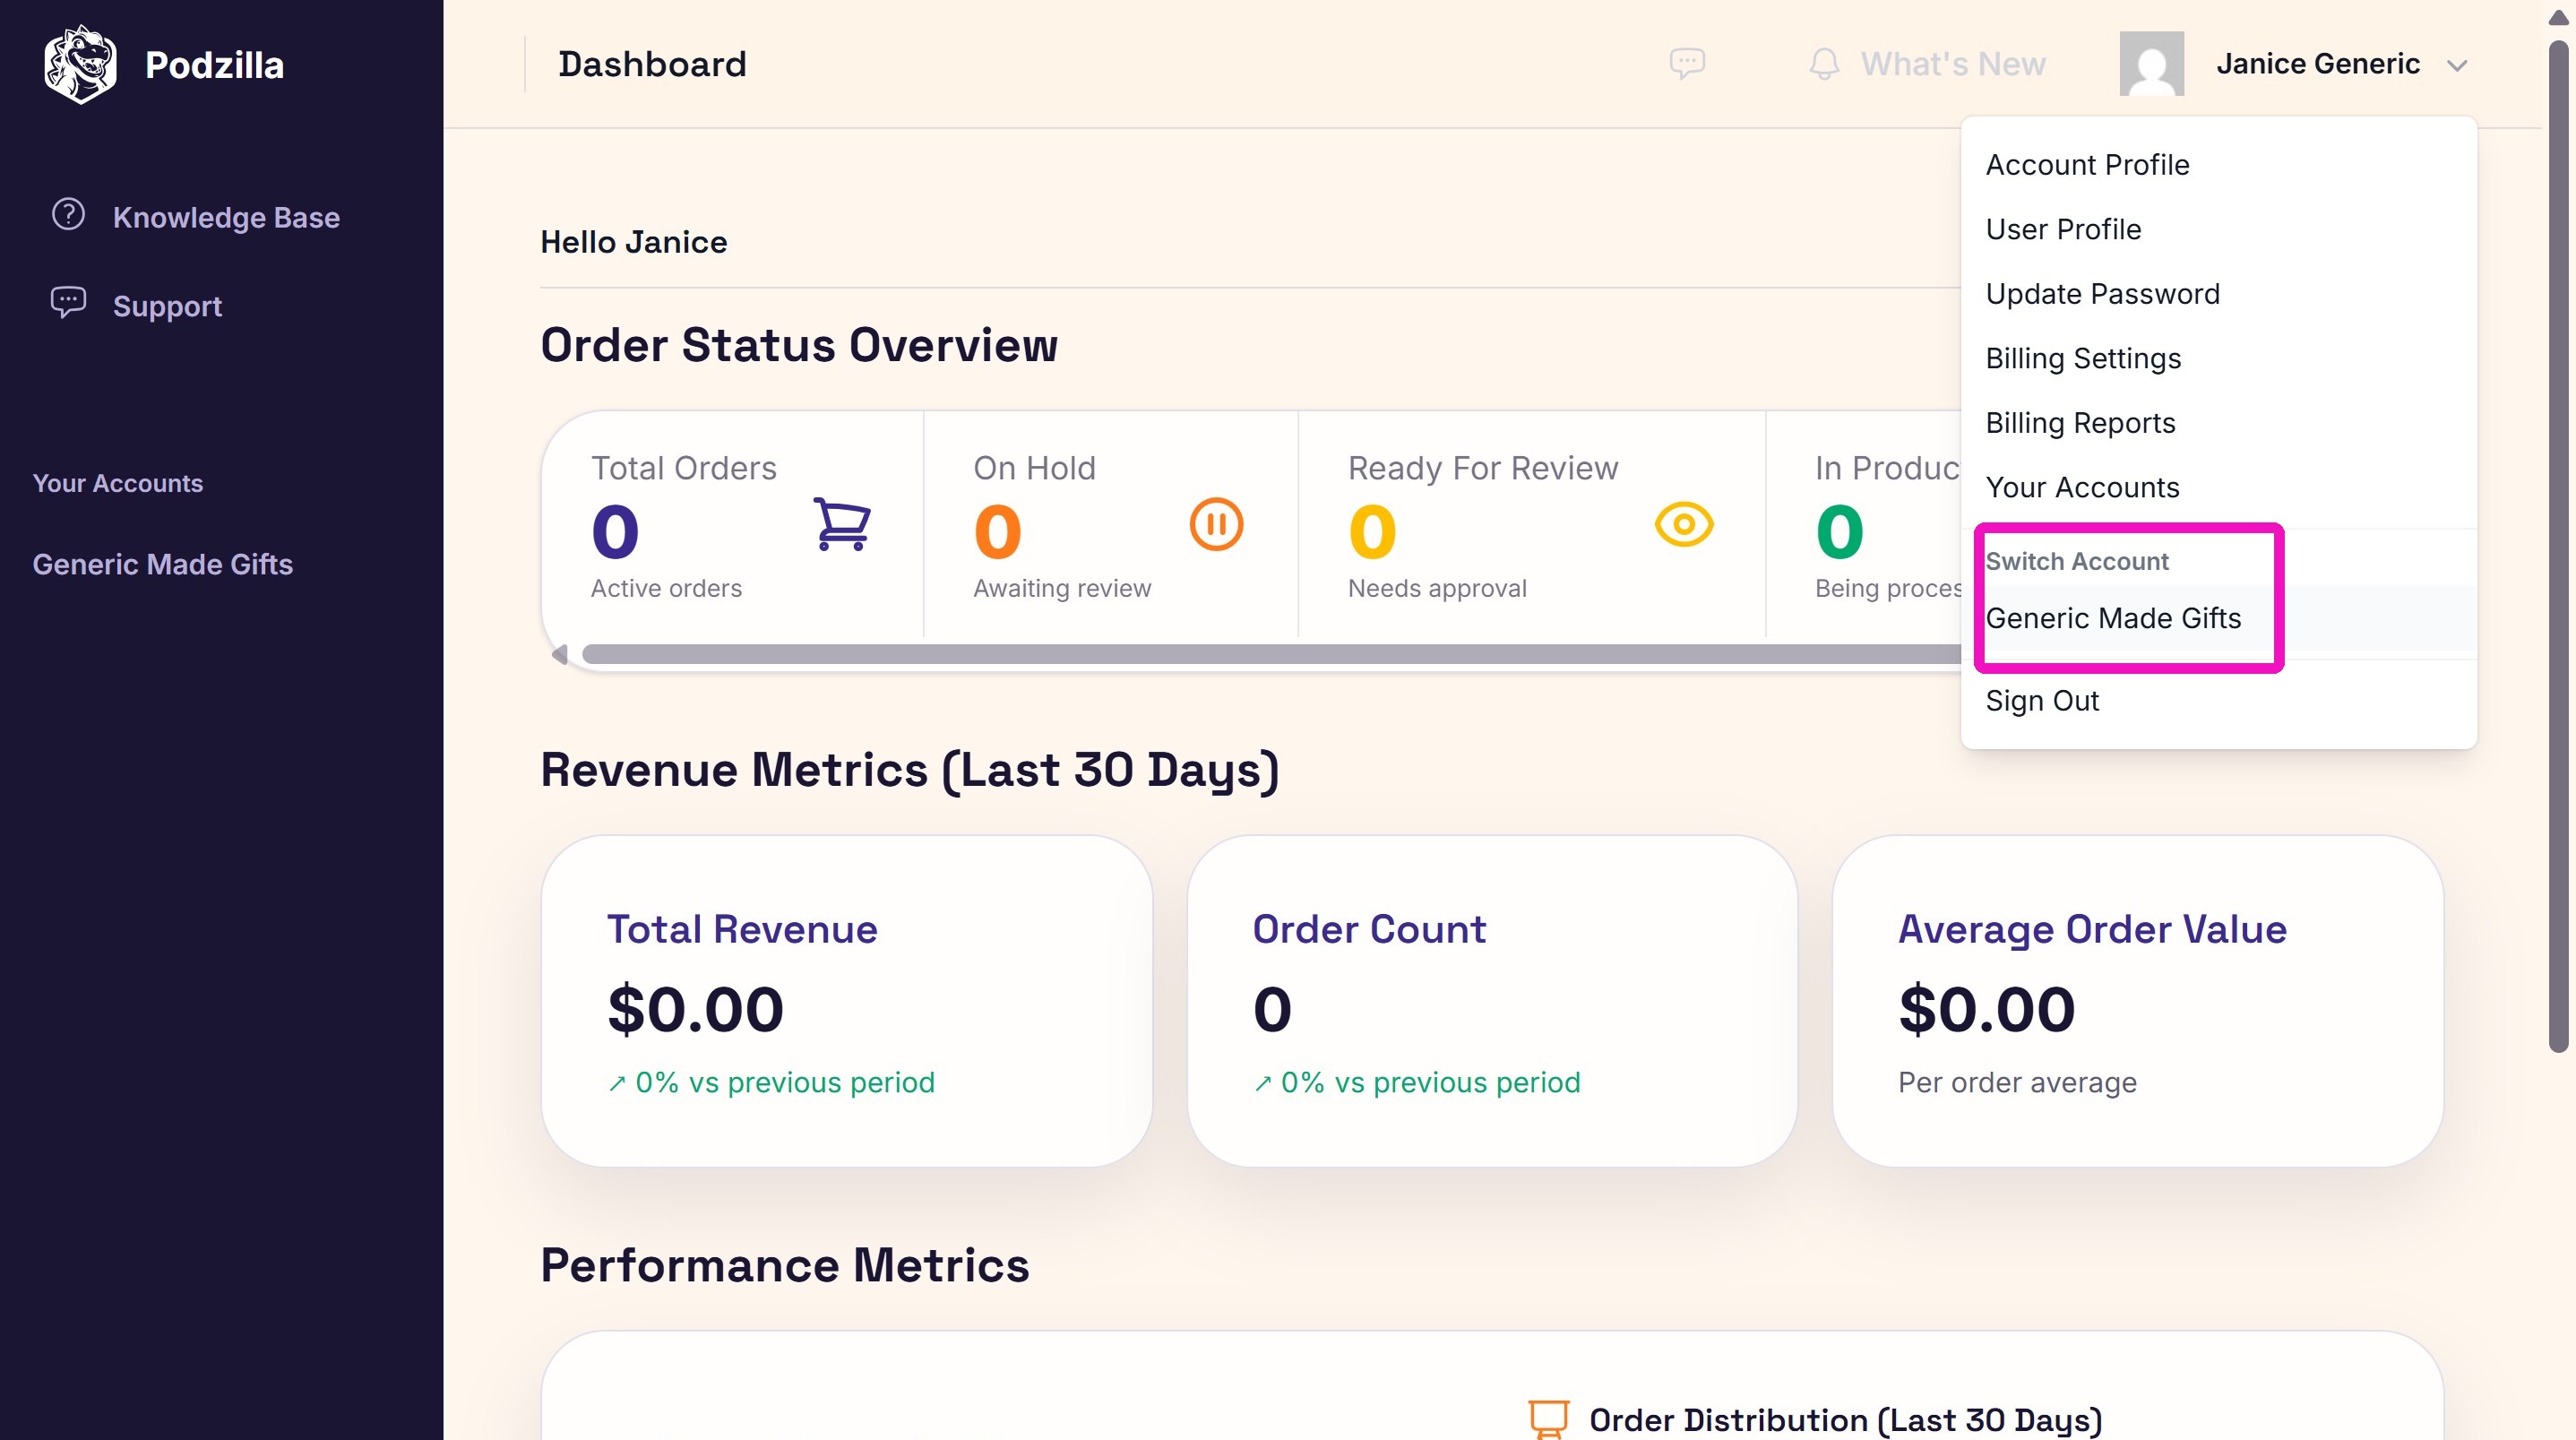Screen dimensions: 2576x1440
Task: Click the Hello Janice greeting
Action: coord(634,242)
